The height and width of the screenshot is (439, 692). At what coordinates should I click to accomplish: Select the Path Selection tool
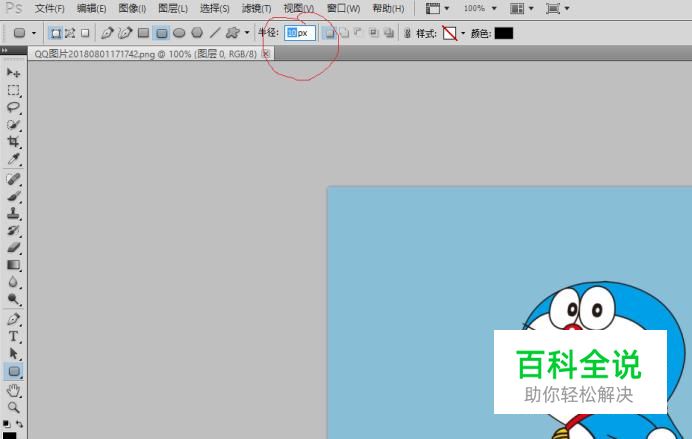(13, 353)
